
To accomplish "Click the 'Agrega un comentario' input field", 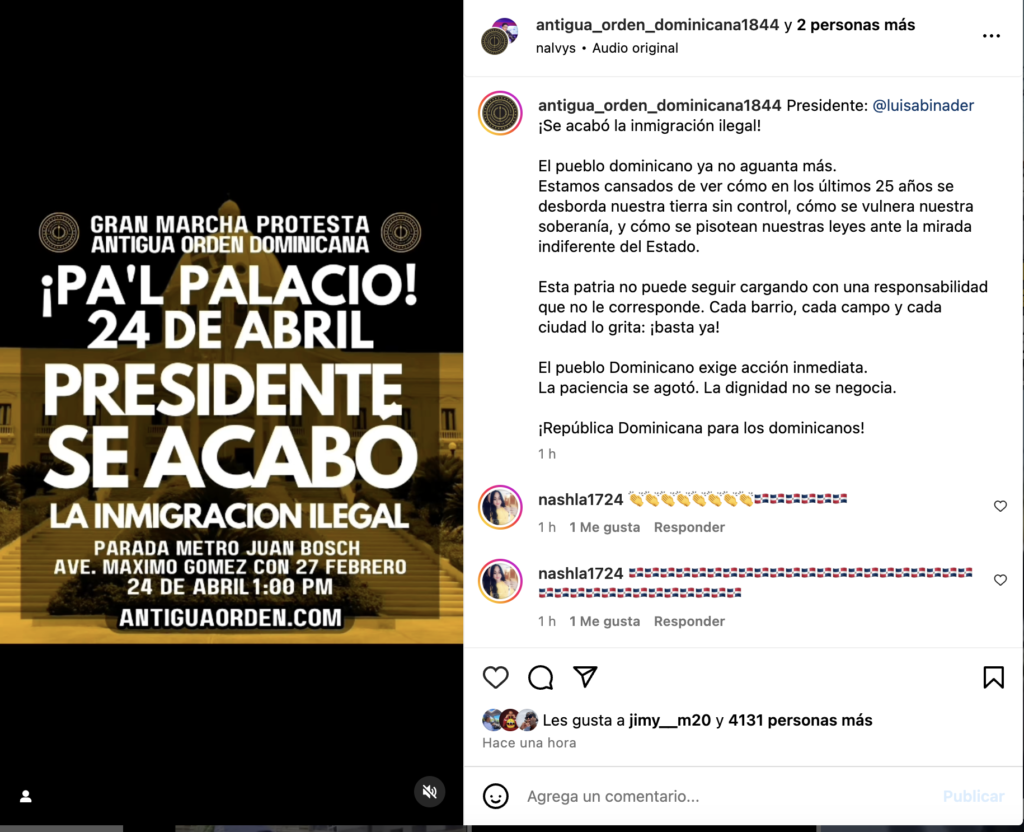I will (728, 796).
